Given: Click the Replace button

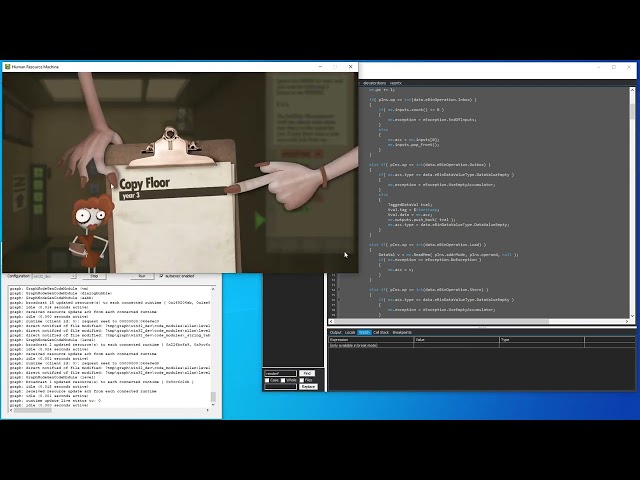Looking at the screenshot, I should [308, 387].
